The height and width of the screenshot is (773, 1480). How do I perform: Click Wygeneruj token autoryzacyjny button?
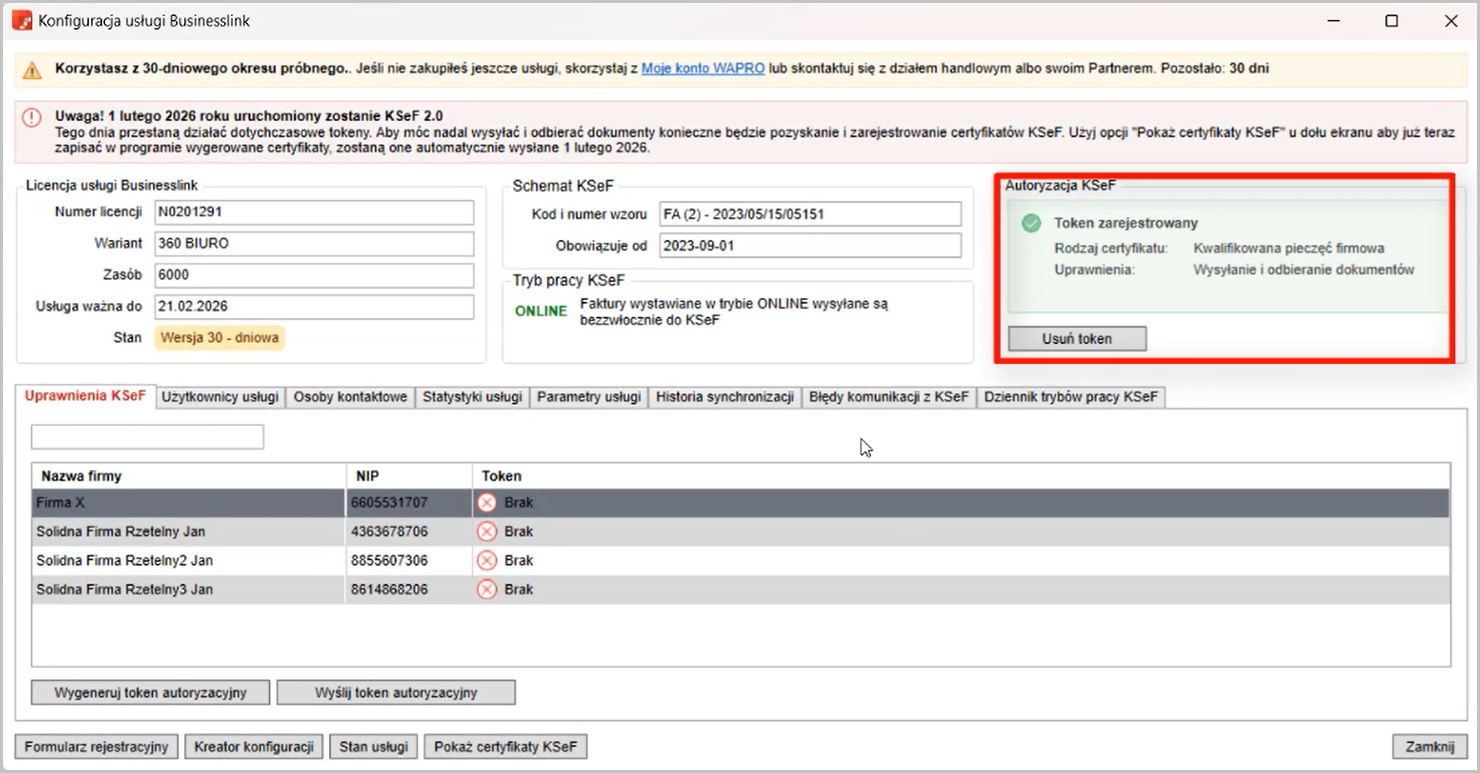150,692
